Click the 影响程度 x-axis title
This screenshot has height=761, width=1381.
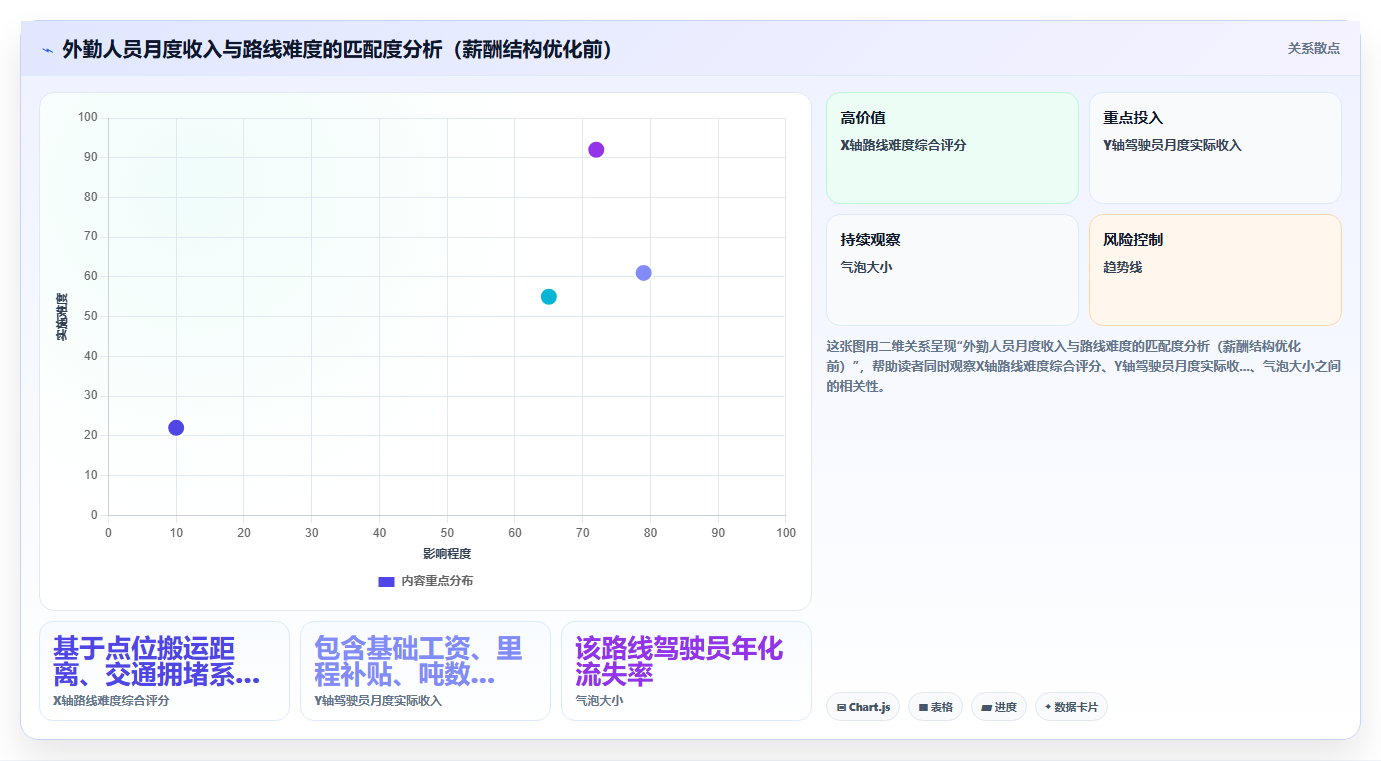point(447,554)
